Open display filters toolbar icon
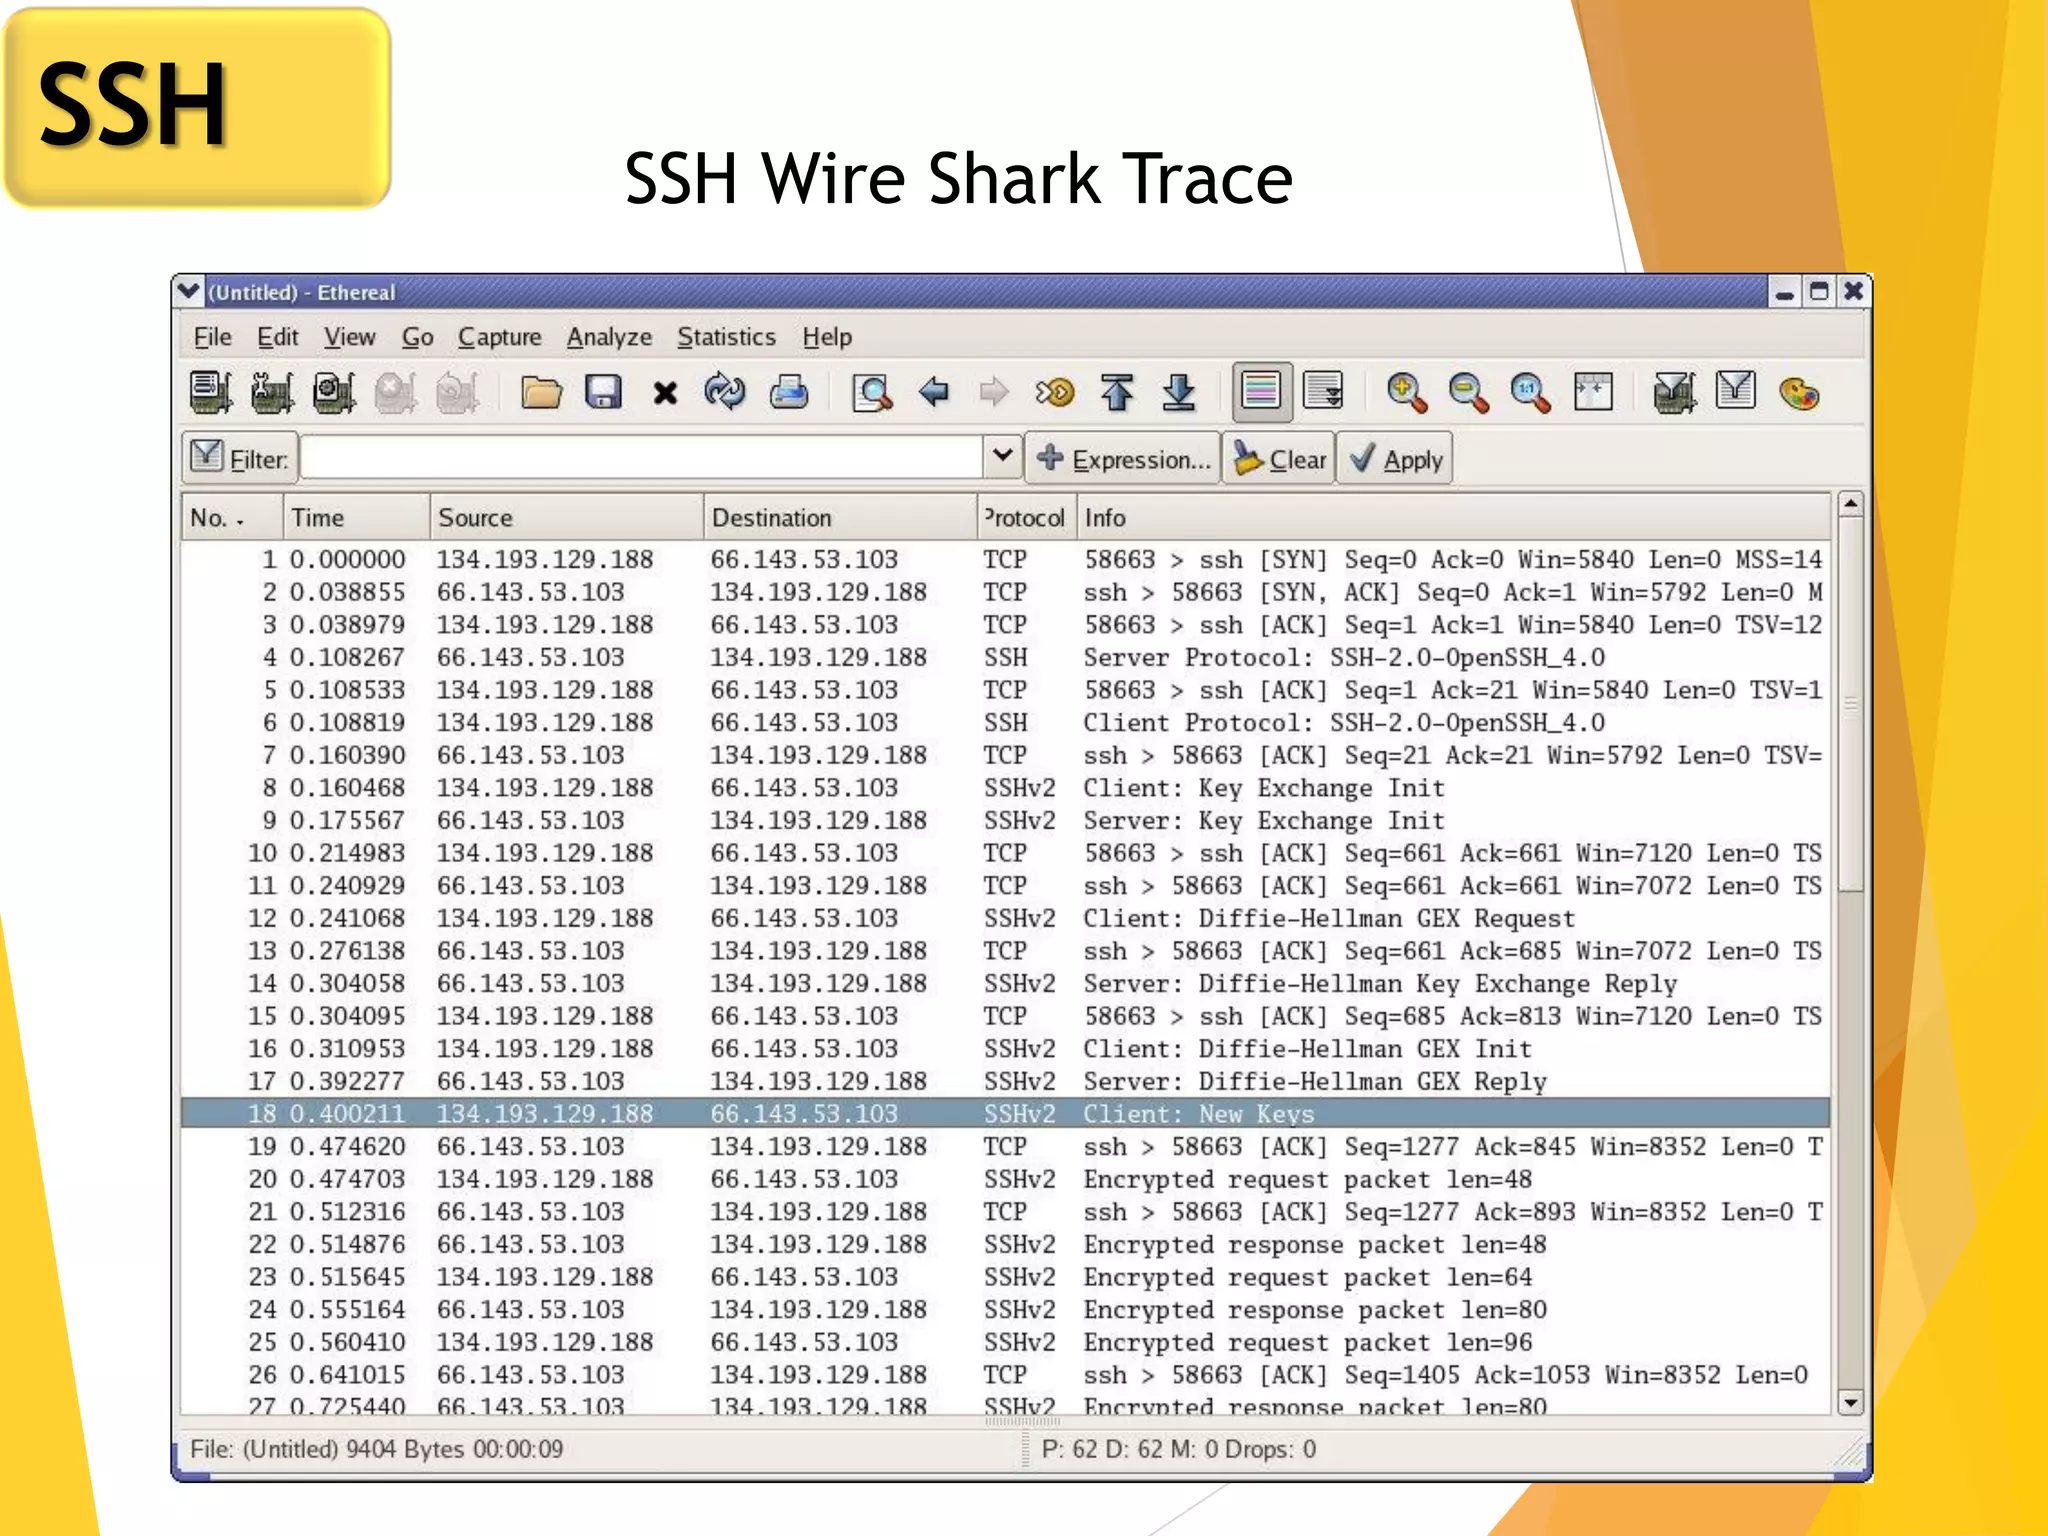 [1736, 390]
